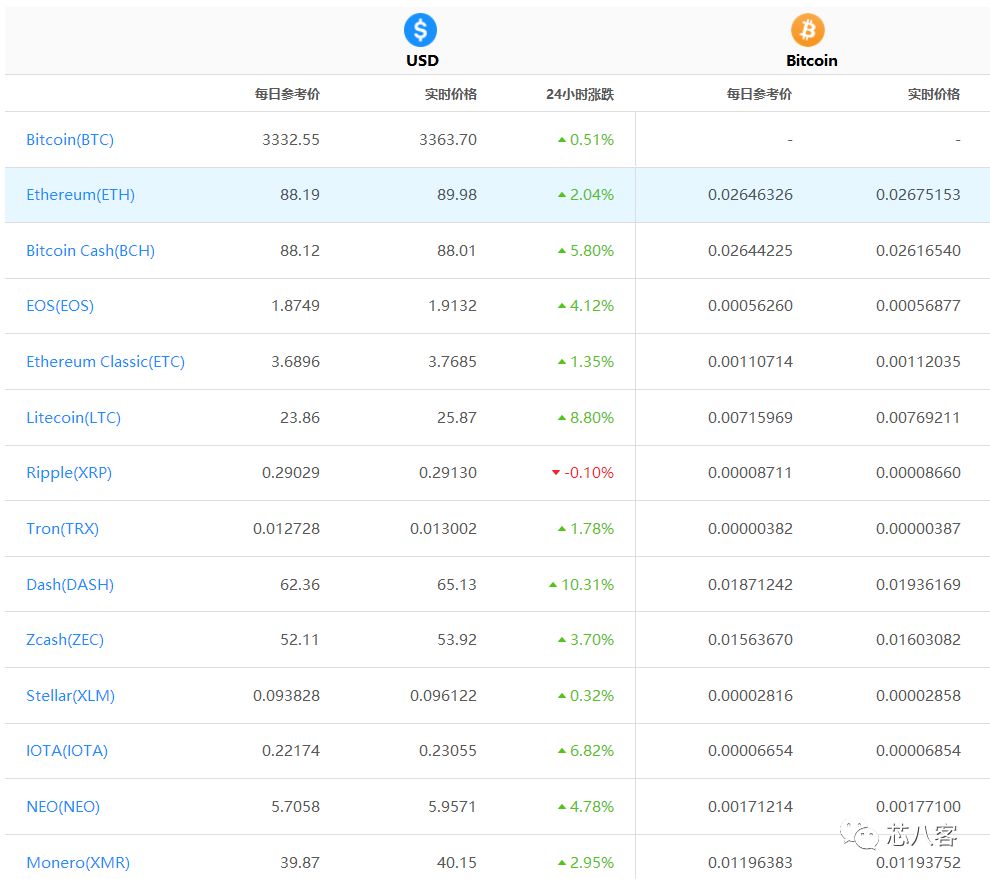Click Ethereum 24h change 2.04%
This screenshot has width=990, height=879.
click(586, 194)
